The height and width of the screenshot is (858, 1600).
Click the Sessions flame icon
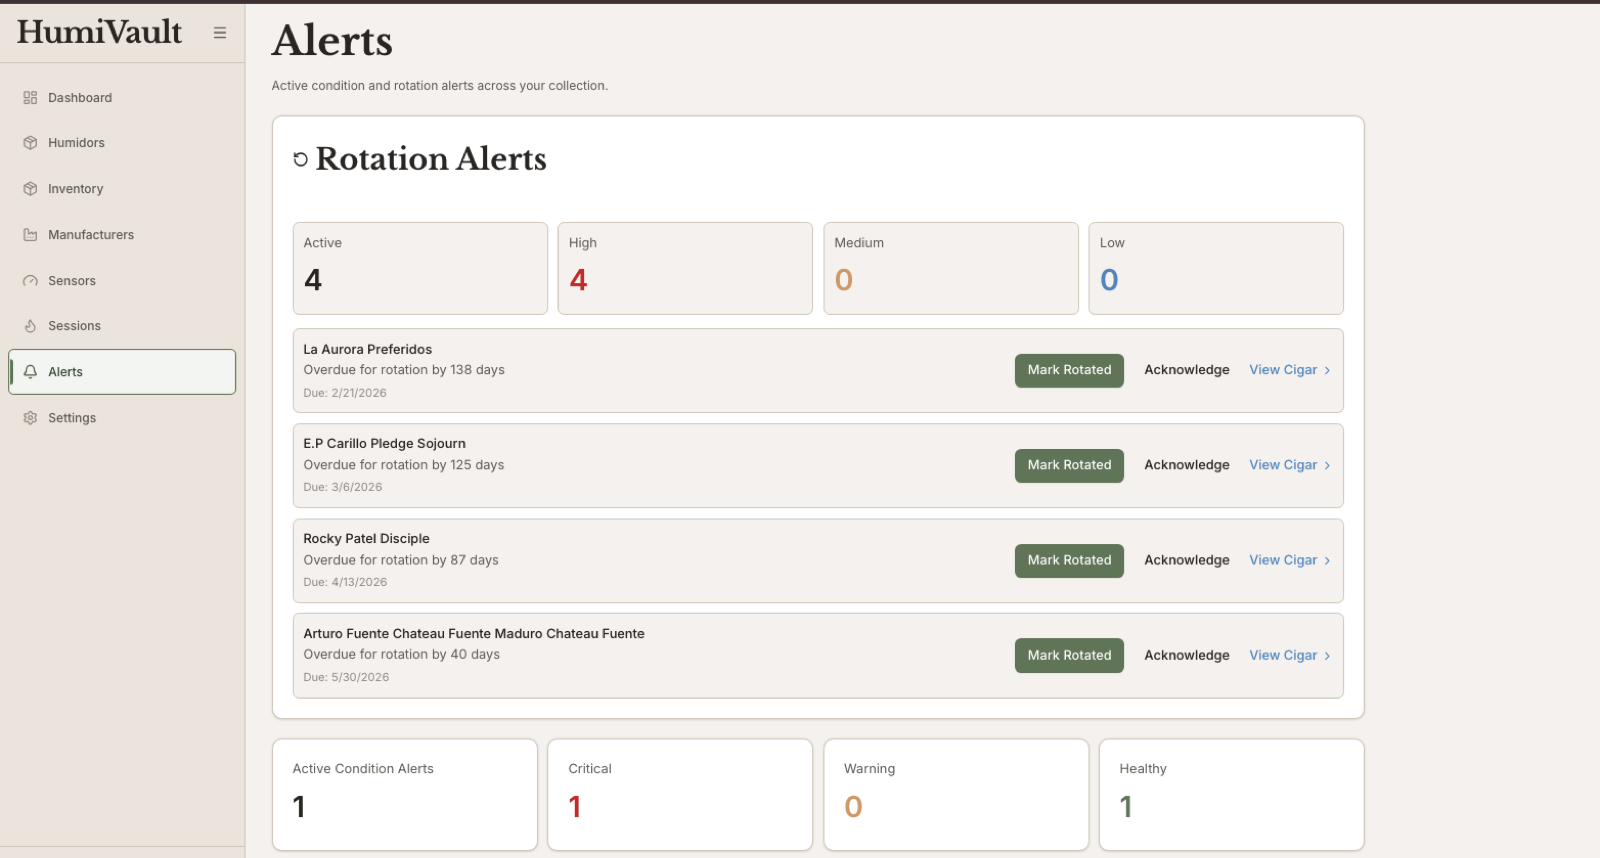coord(30,326)
